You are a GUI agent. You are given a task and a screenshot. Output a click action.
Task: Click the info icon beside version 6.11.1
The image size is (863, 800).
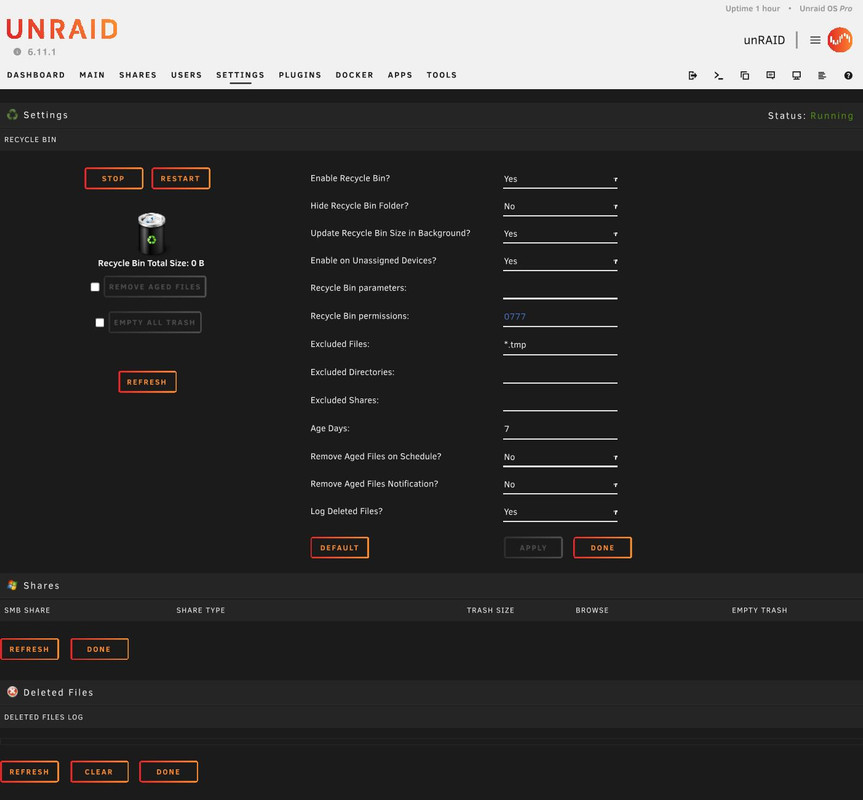tap(17, 52)
